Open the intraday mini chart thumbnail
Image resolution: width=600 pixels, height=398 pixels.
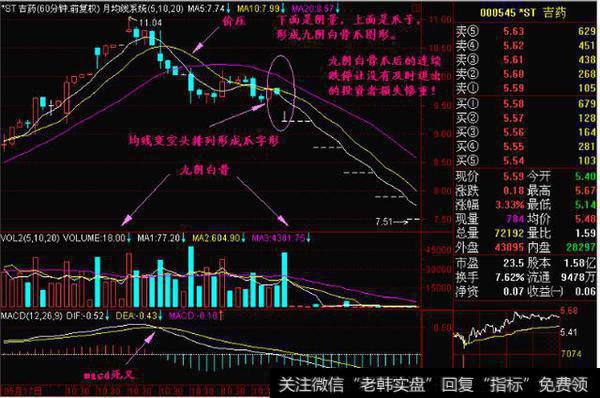click(x=507, y=339)
